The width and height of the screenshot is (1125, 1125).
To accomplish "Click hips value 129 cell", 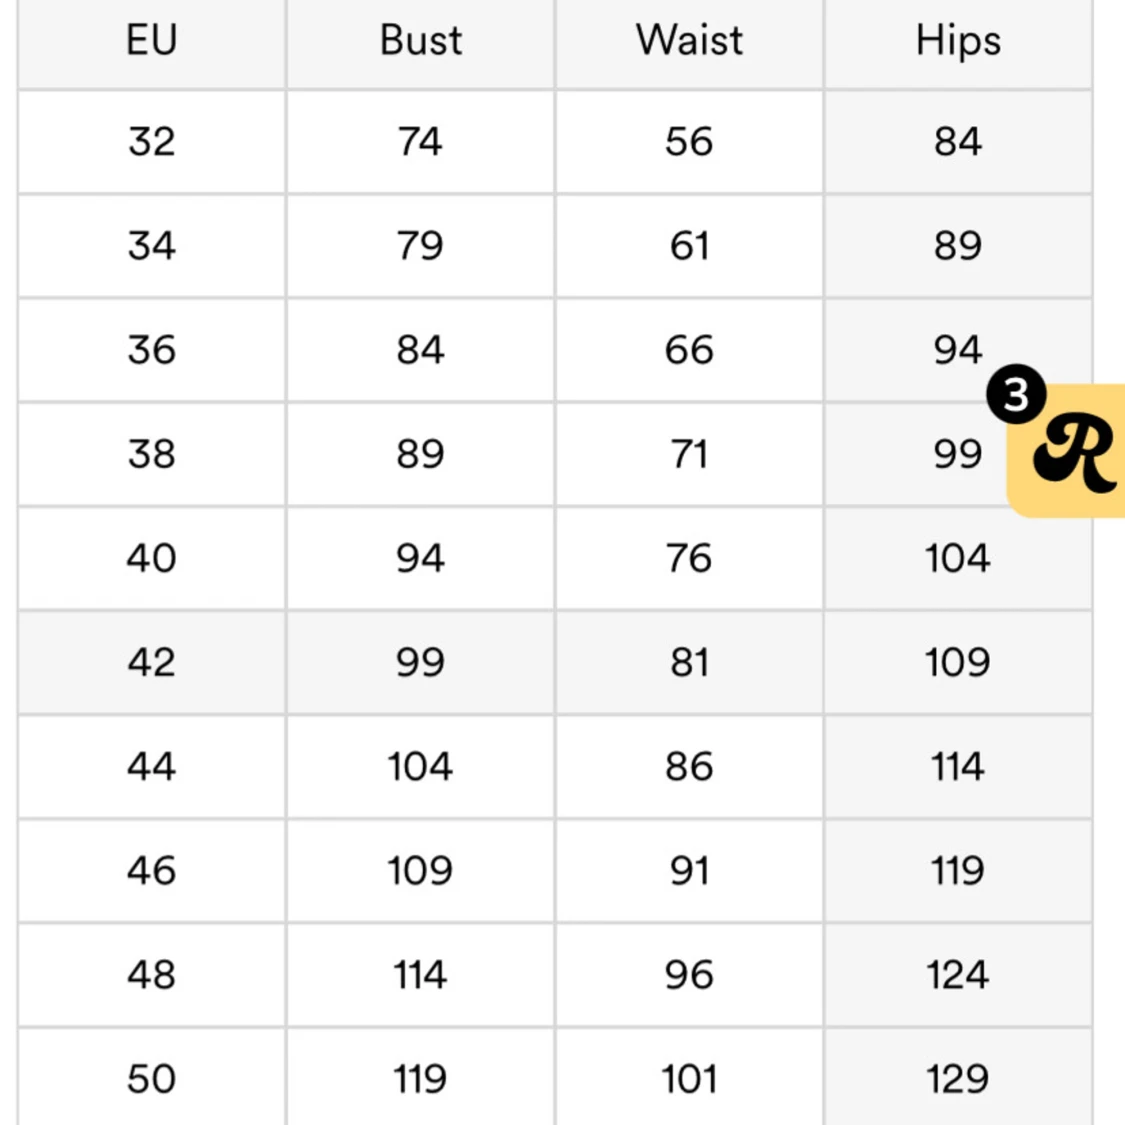I will click(x=958, y=1078).
